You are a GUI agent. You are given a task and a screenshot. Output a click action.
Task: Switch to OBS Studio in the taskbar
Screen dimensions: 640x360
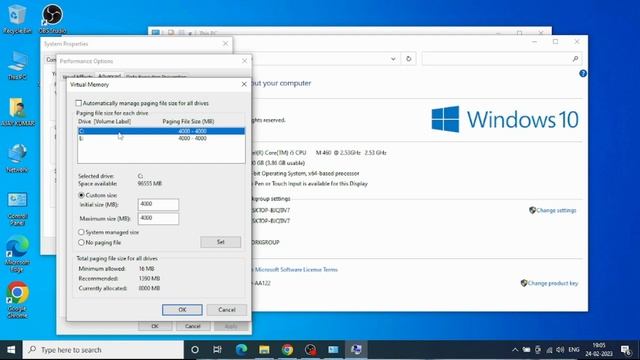(310, 350)
